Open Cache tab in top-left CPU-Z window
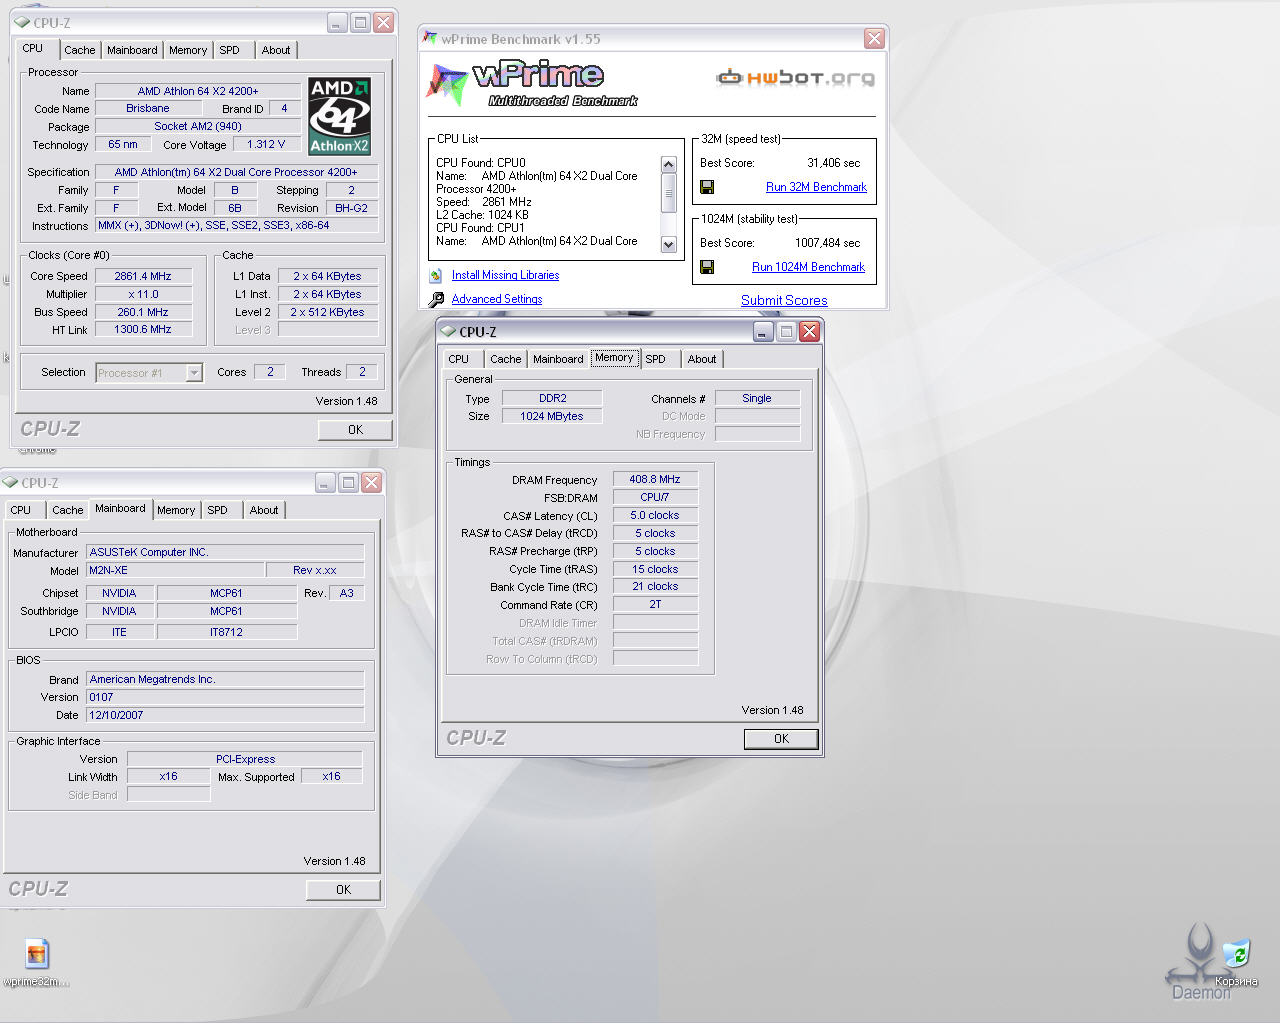 tap(80, 50)
